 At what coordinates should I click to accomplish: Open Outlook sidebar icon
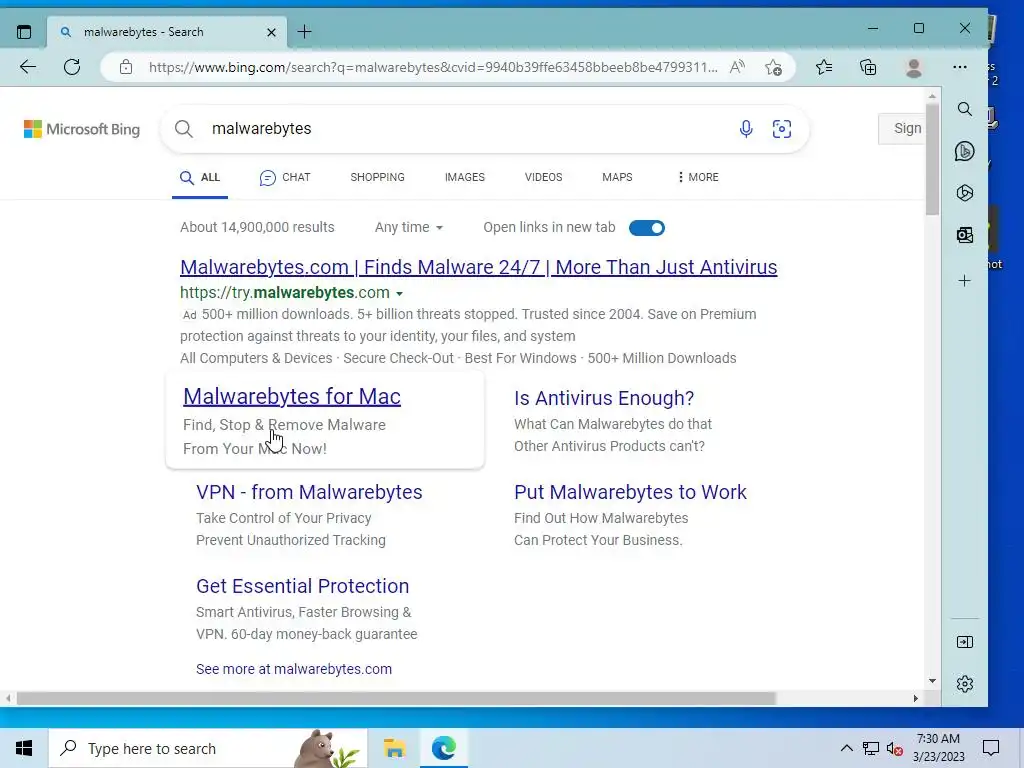click(965, 235)
